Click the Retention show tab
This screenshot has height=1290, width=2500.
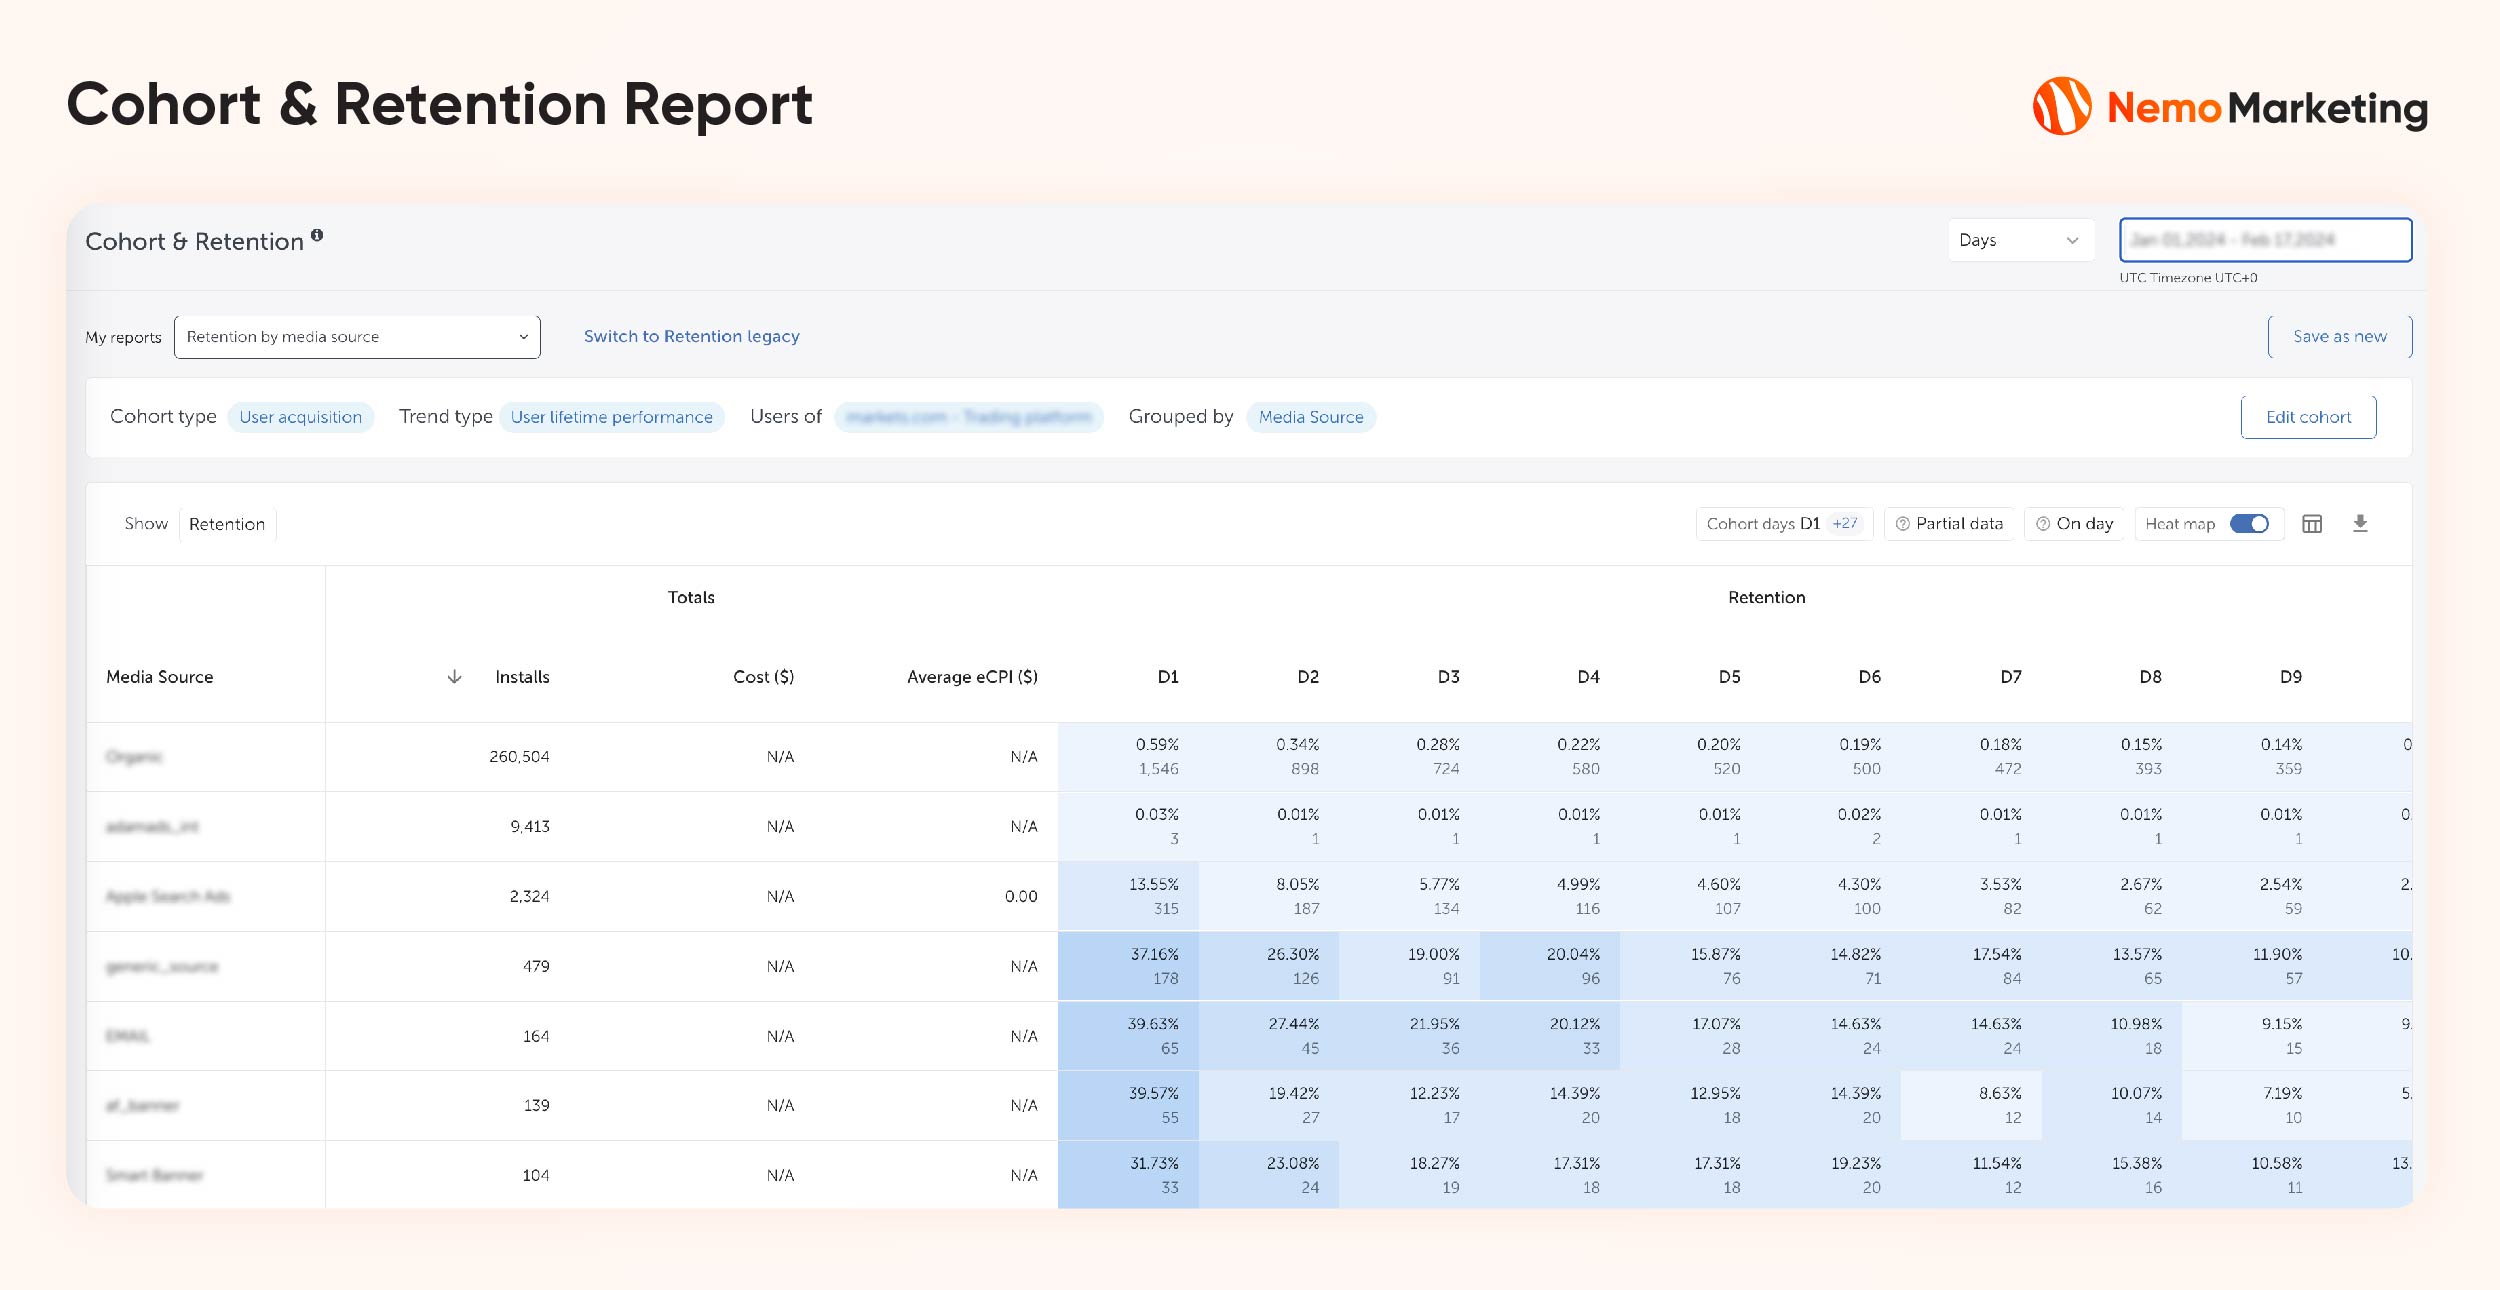click(x=227, y=524)
